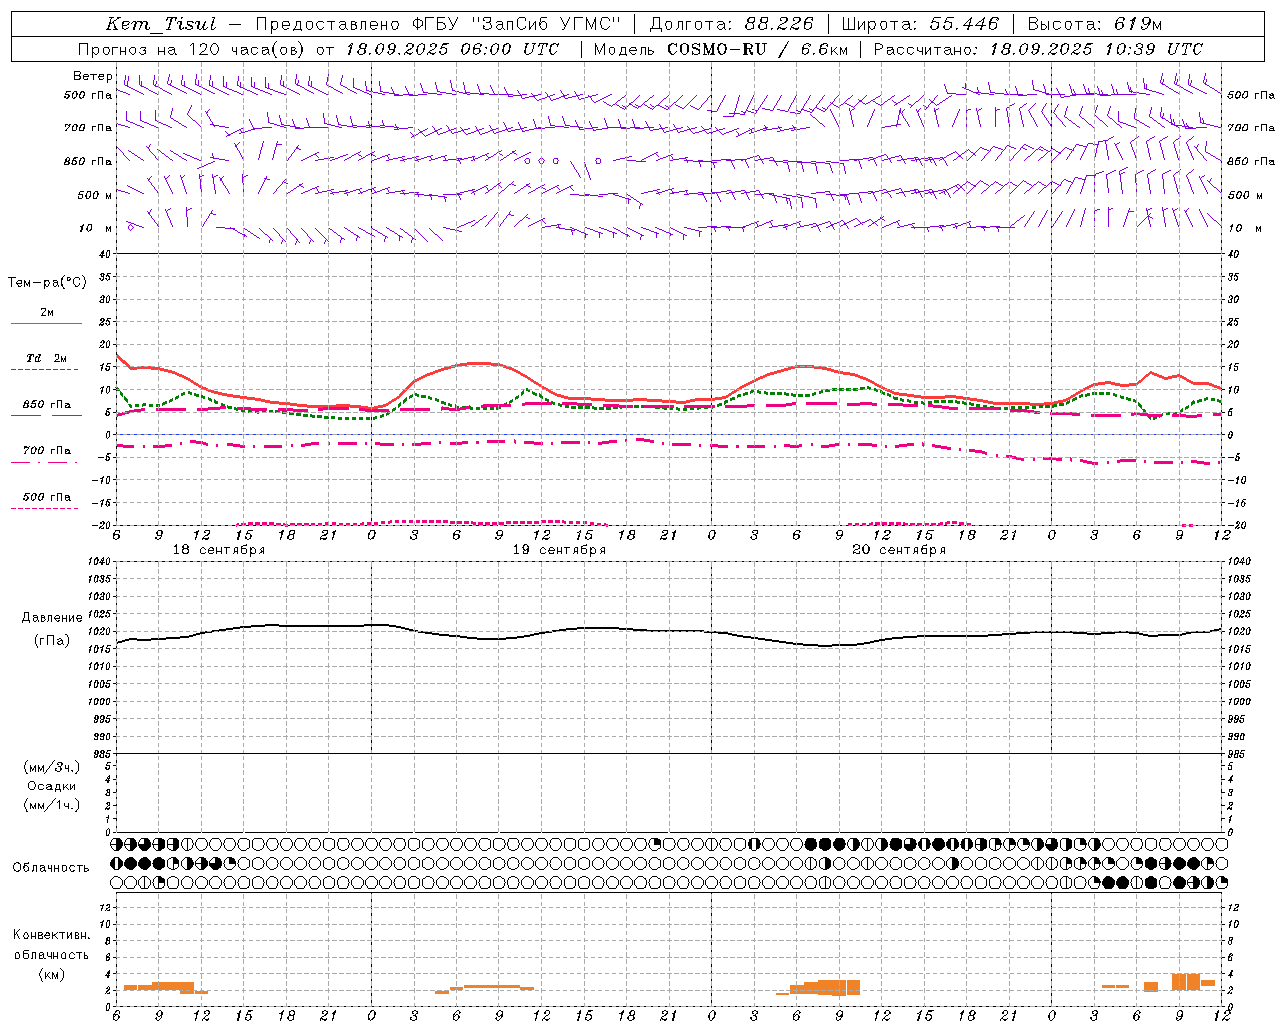Click the (мм/1ч.) precipitation unit label
1280x1024 pixels.
(x=51, y=805)
